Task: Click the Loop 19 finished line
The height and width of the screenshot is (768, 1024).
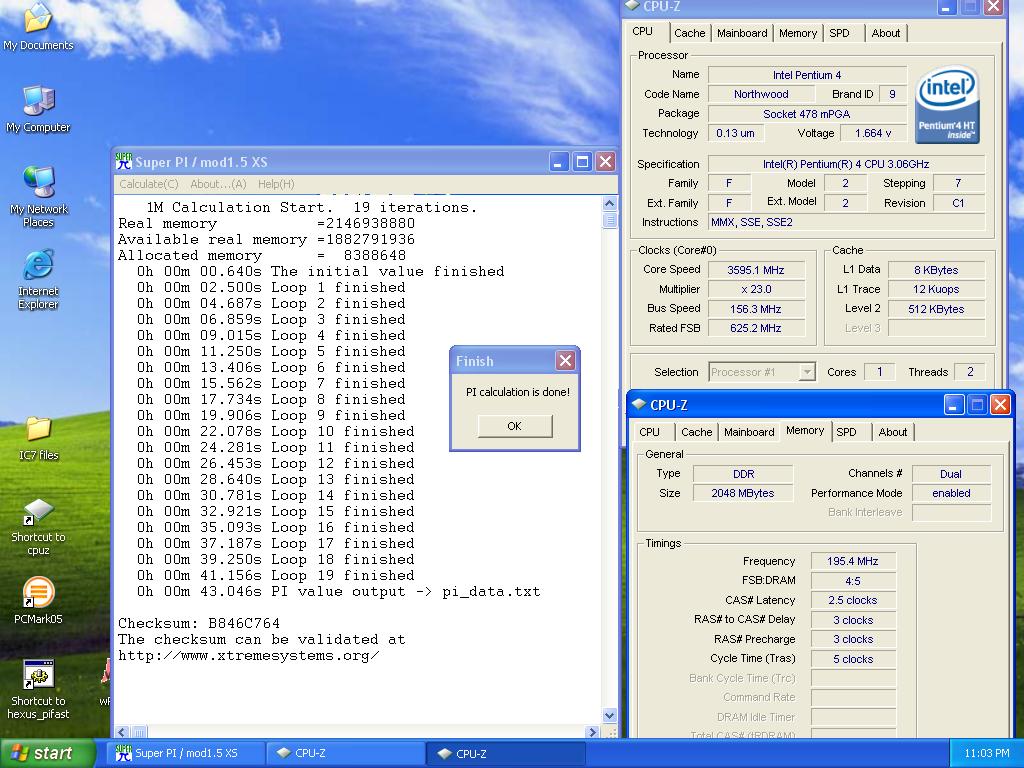Action: point(276,576)
